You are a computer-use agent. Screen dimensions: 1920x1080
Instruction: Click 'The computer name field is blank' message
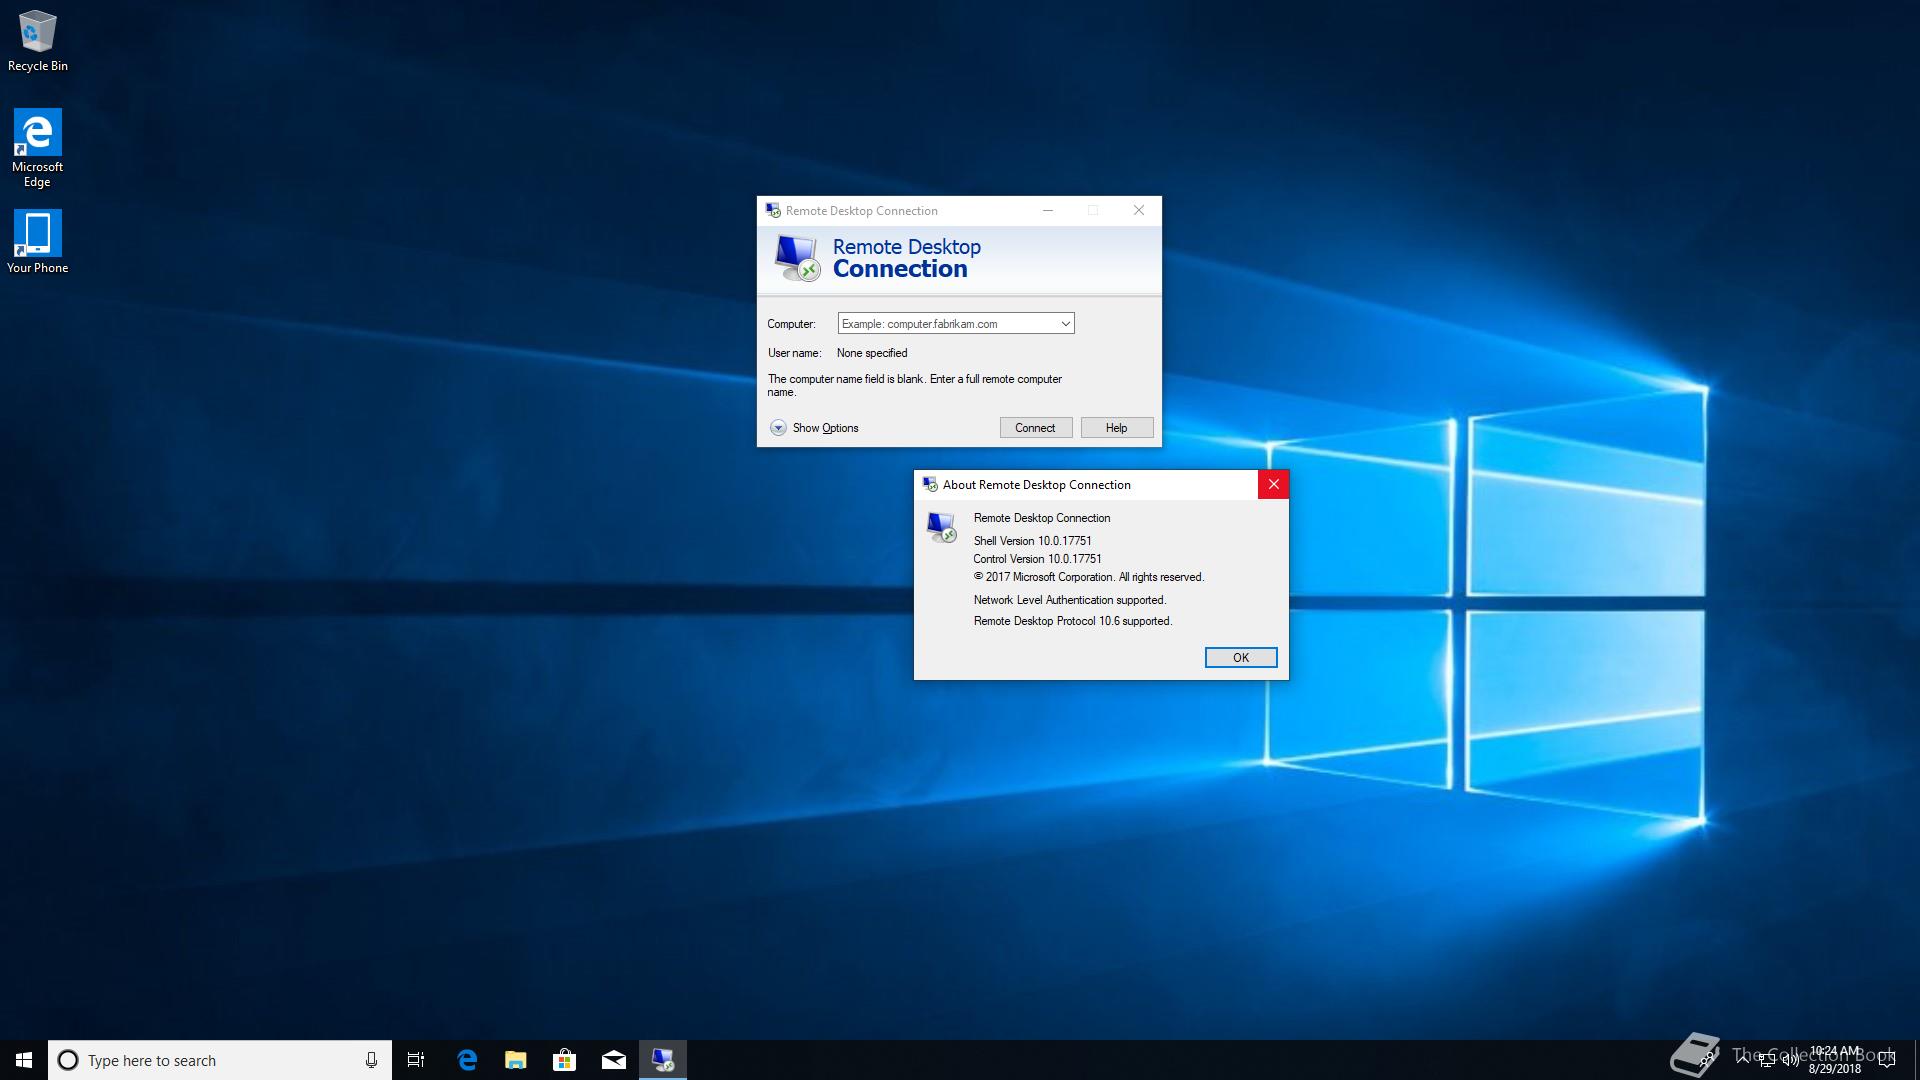click(915, 385)
